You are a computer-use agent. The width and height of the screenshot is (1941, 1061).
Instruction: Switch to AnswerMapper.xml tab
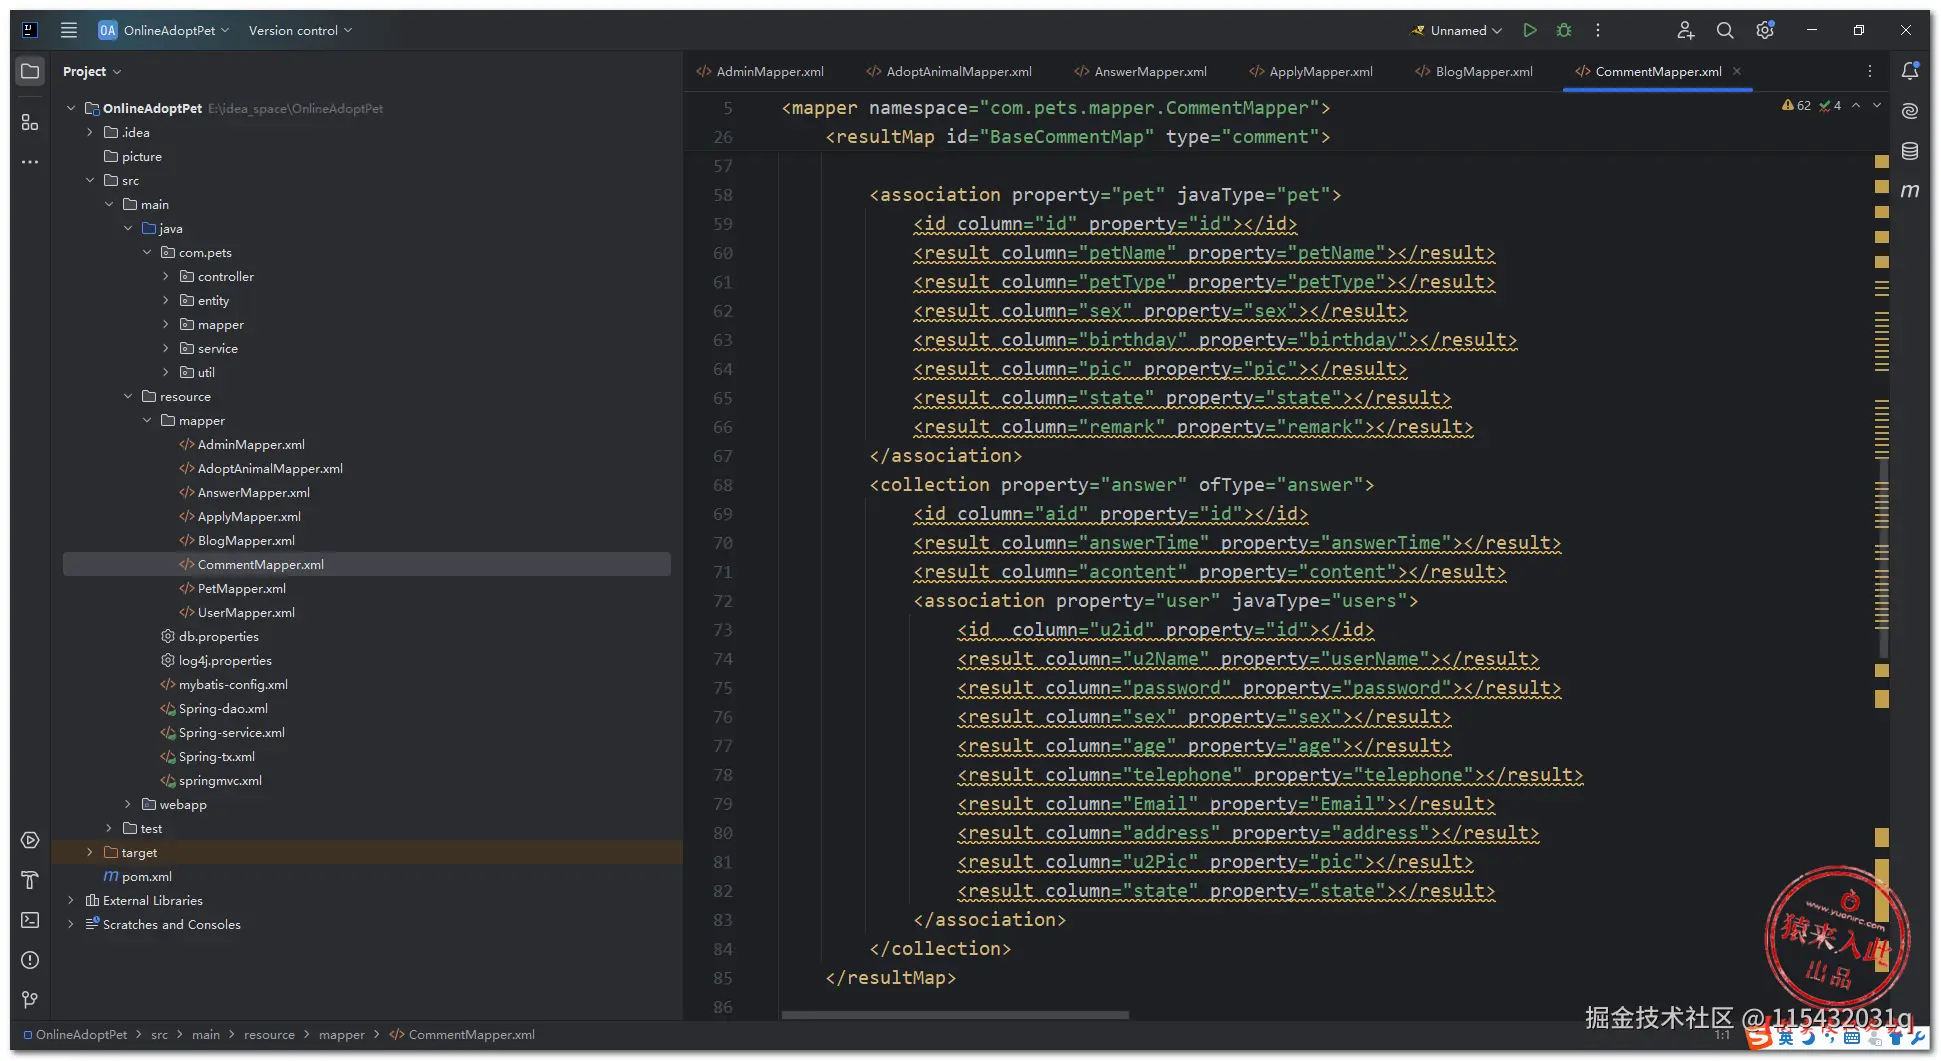point(1141,71)
